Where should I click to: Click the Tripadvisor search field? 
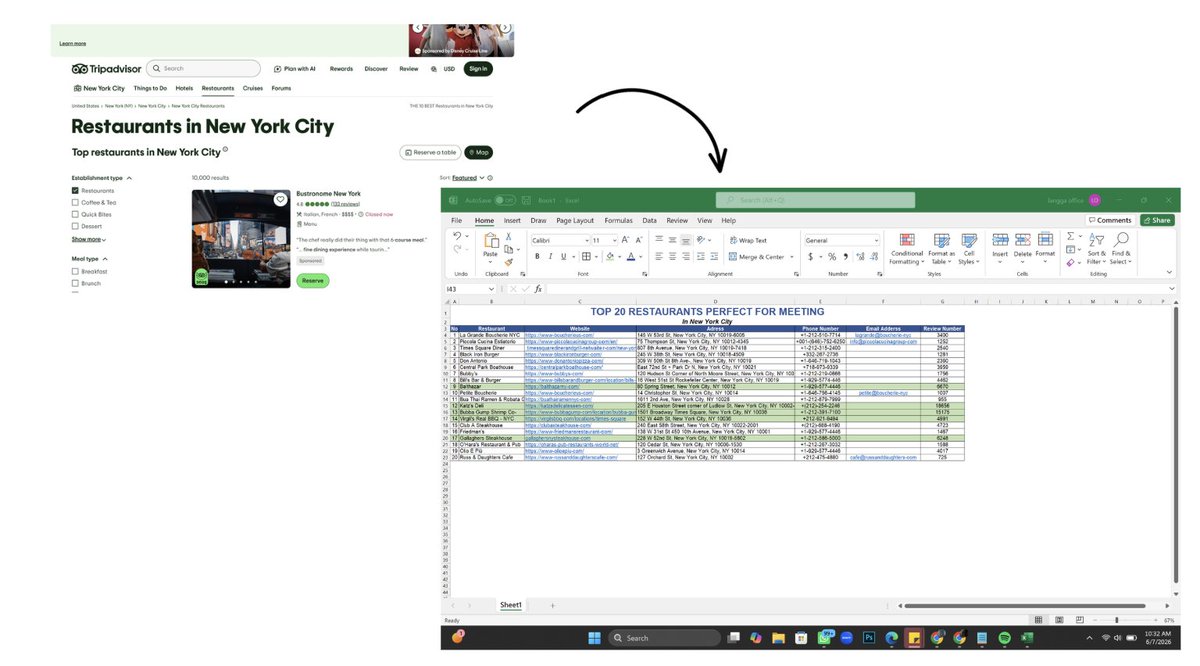(203, 69)
